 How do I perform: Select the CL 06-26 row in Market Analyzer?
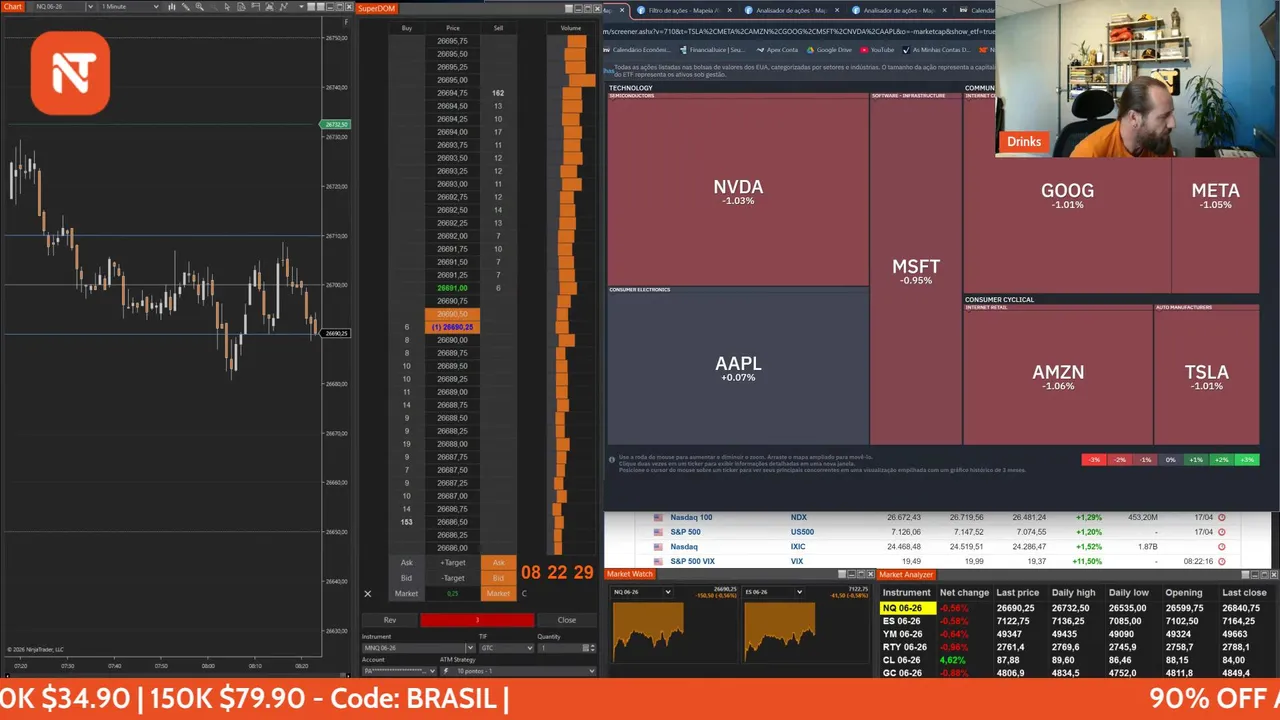coord(1077,660)
